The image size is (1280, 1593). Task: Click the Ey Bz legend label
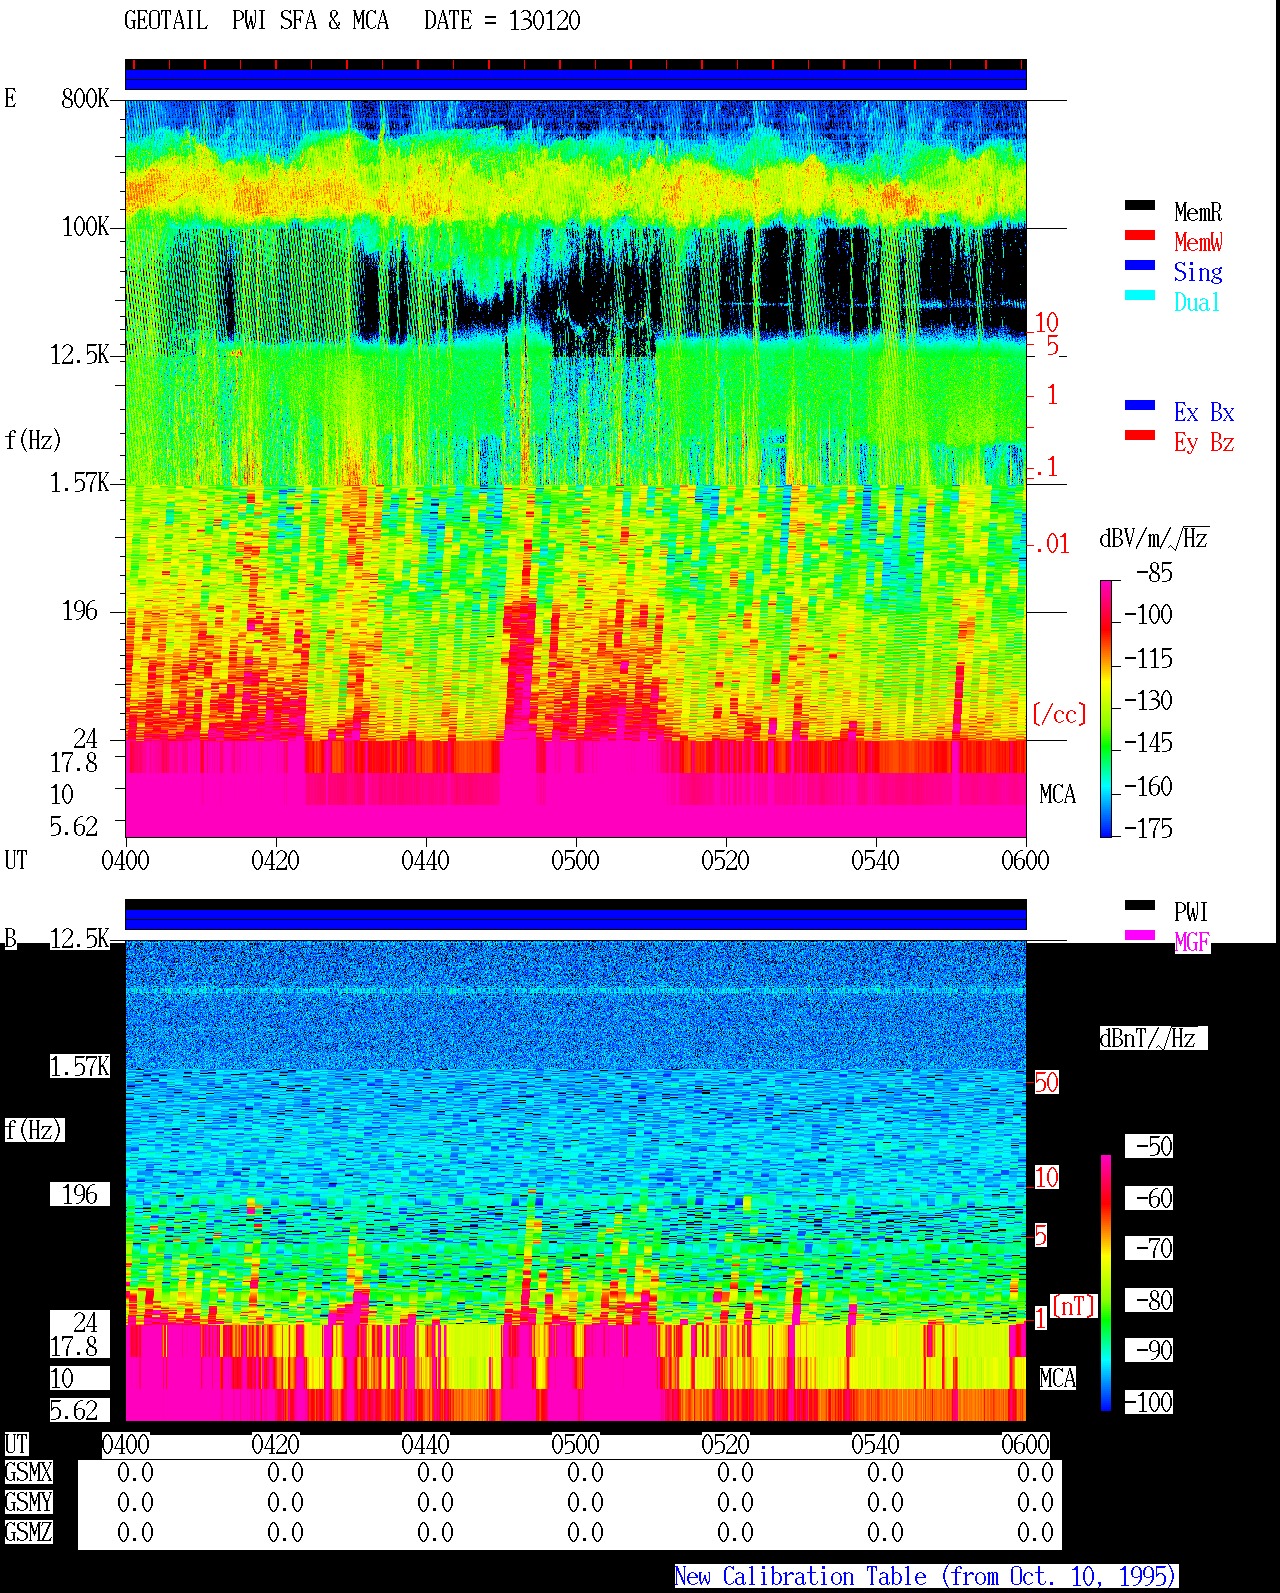(1204, 442)
